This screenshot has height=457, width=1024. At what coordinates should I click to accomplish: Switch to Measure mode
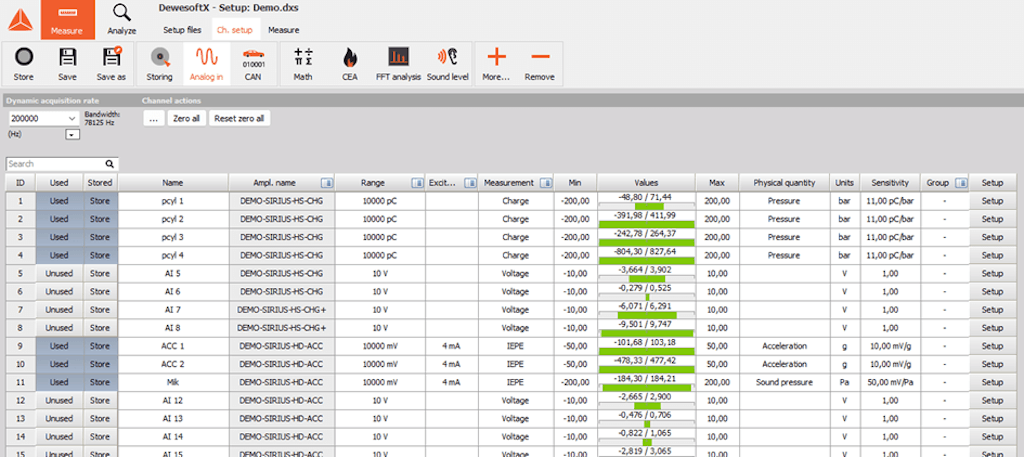click(x=67, y=20)
